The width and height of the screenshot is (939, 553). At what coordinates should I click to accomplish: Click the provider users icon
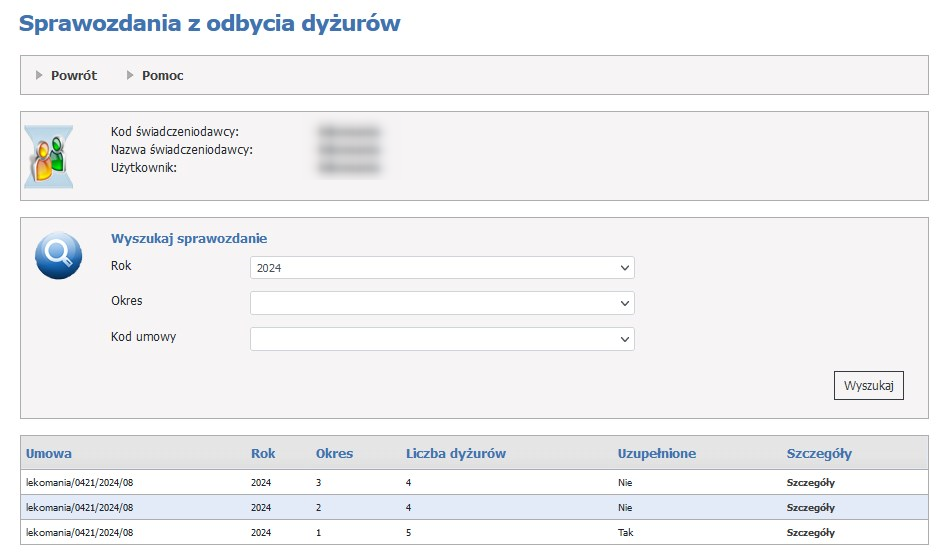(48, 157)
